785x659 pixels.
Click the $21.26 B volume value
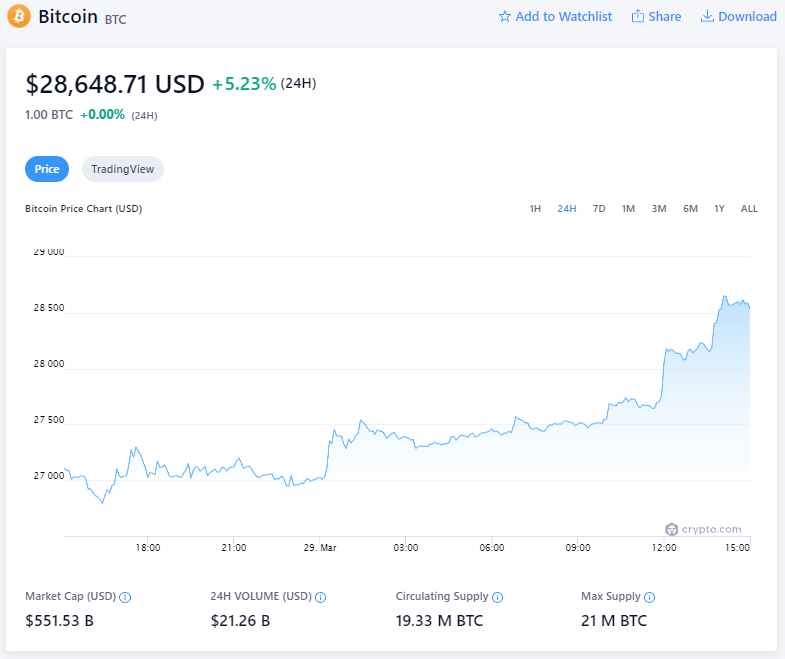[x=240, y=621]
